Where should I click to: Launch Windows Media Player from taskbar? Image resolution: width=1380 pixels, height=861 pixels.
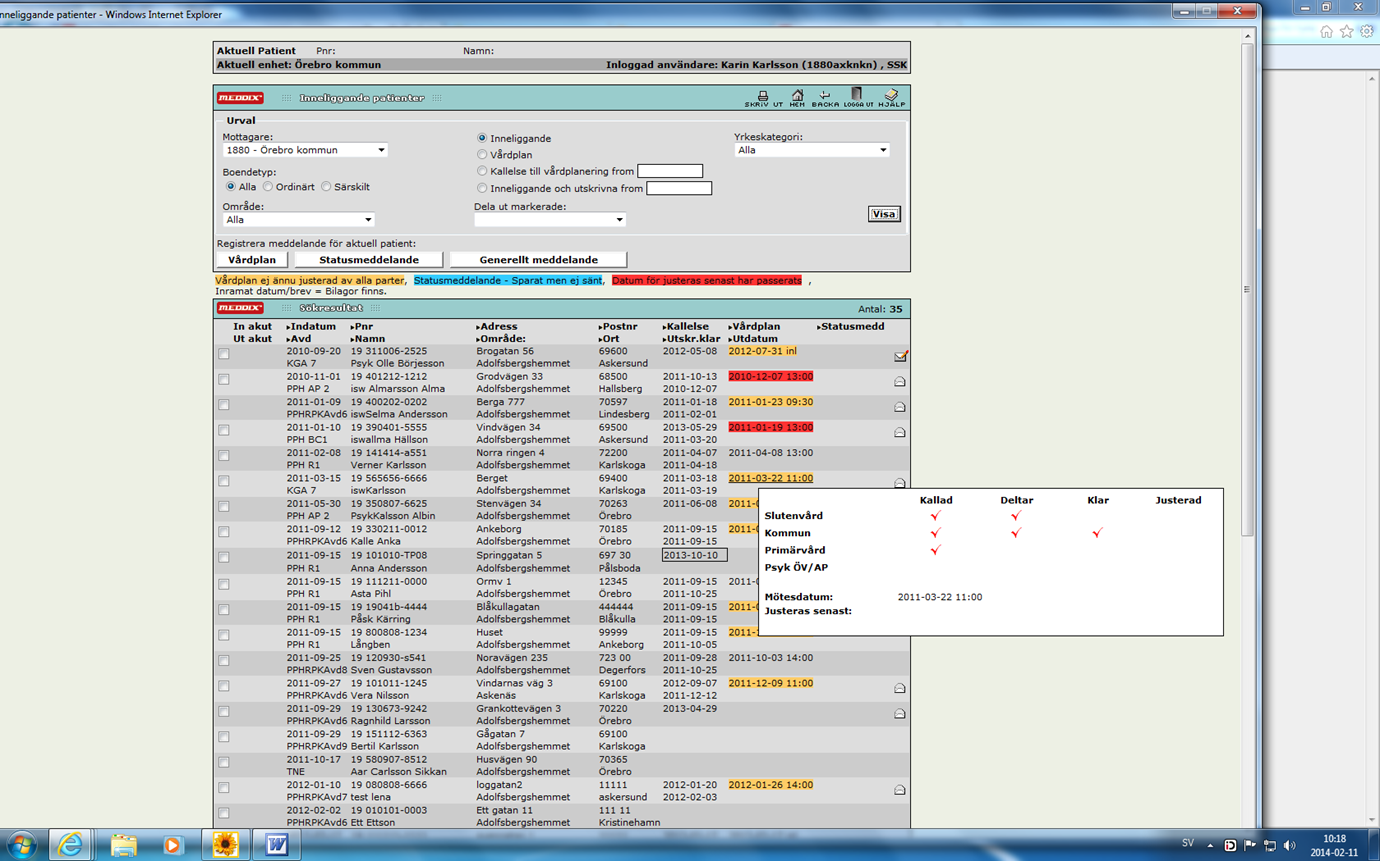pyautogui.click(x=172, y=845)
